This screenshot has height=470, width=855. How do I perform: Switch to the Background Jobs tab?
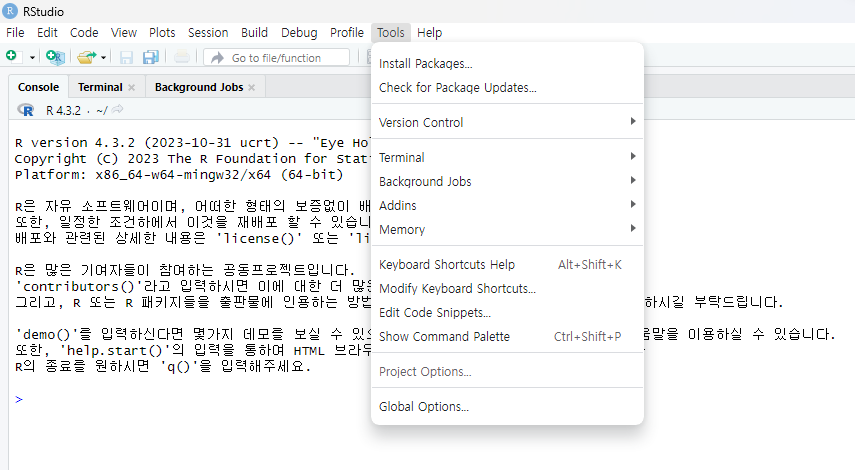click(x=199, y=87)
